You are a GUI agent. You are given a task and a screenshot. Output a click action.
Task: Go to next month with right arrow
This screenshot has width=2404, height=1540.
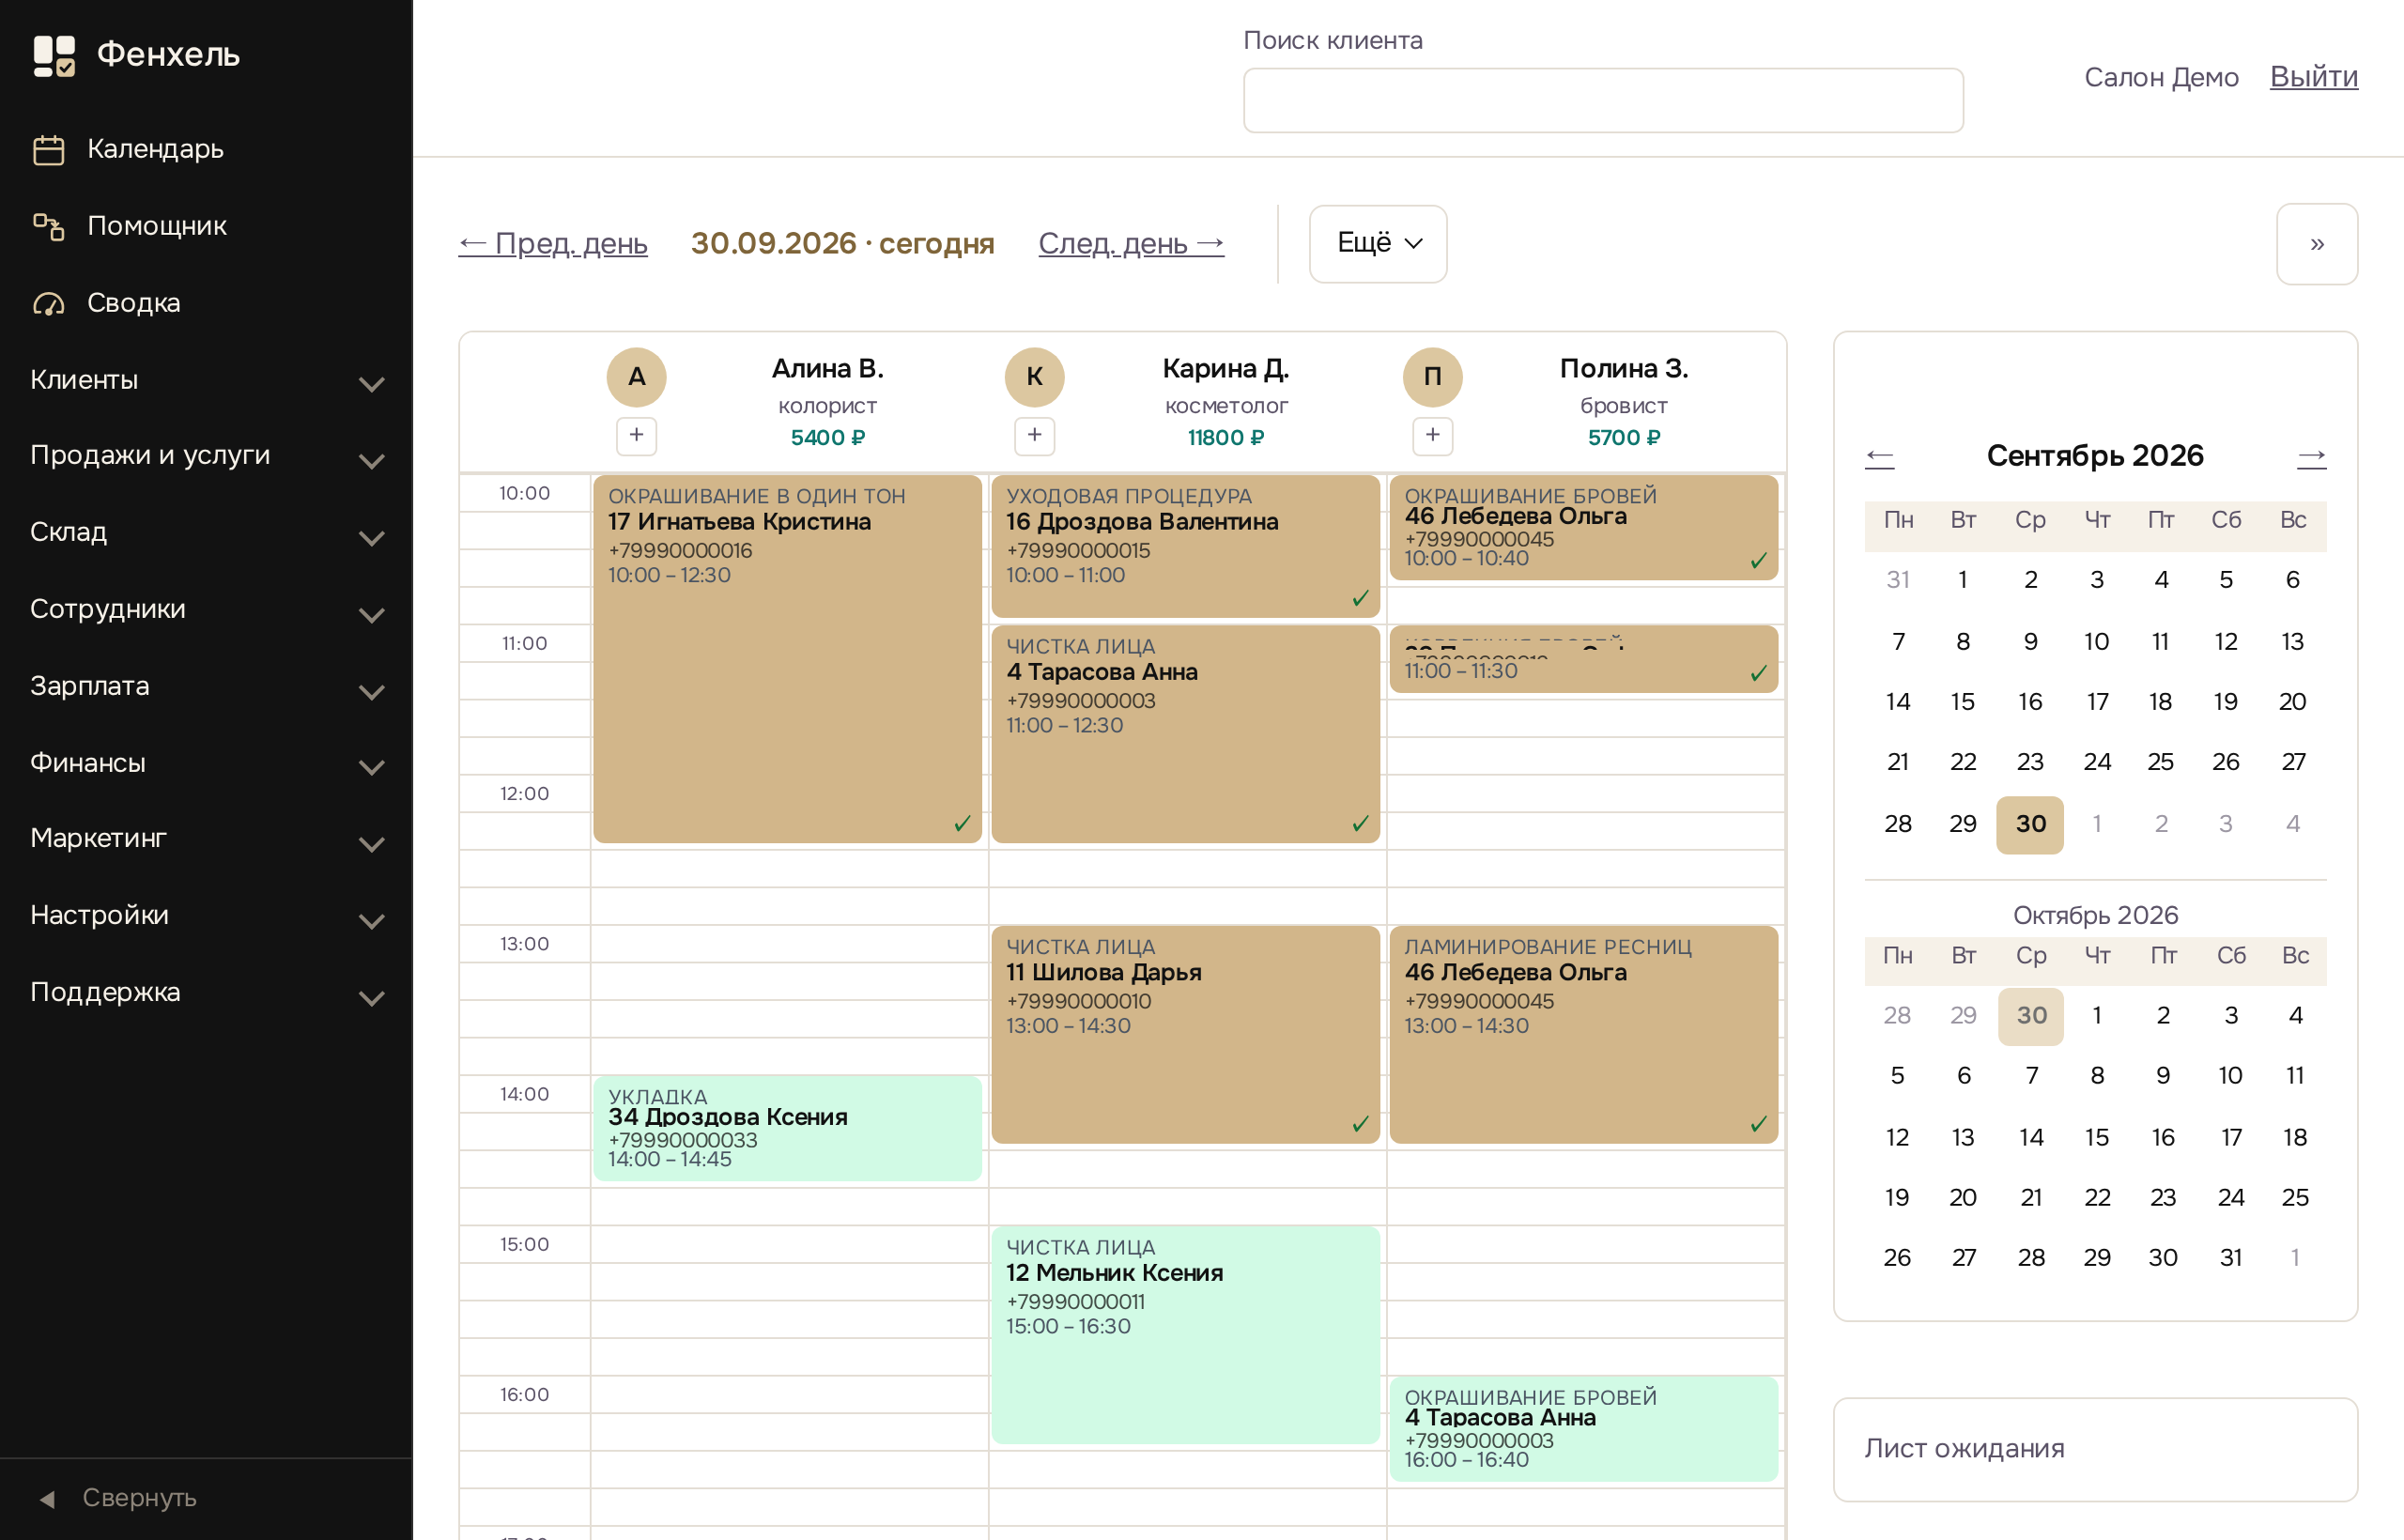[x=2311, y=457]
